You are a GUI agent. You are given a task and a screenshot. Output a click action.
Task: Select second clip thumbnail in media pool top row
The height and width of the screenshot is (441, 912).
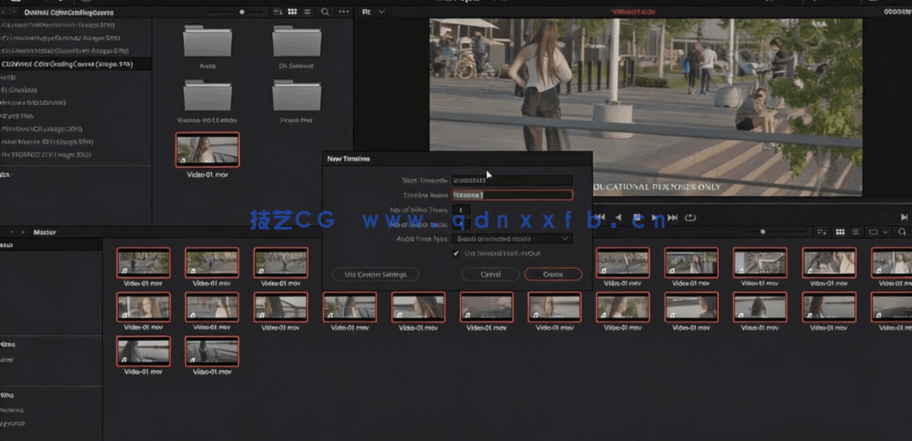point(212,262)
